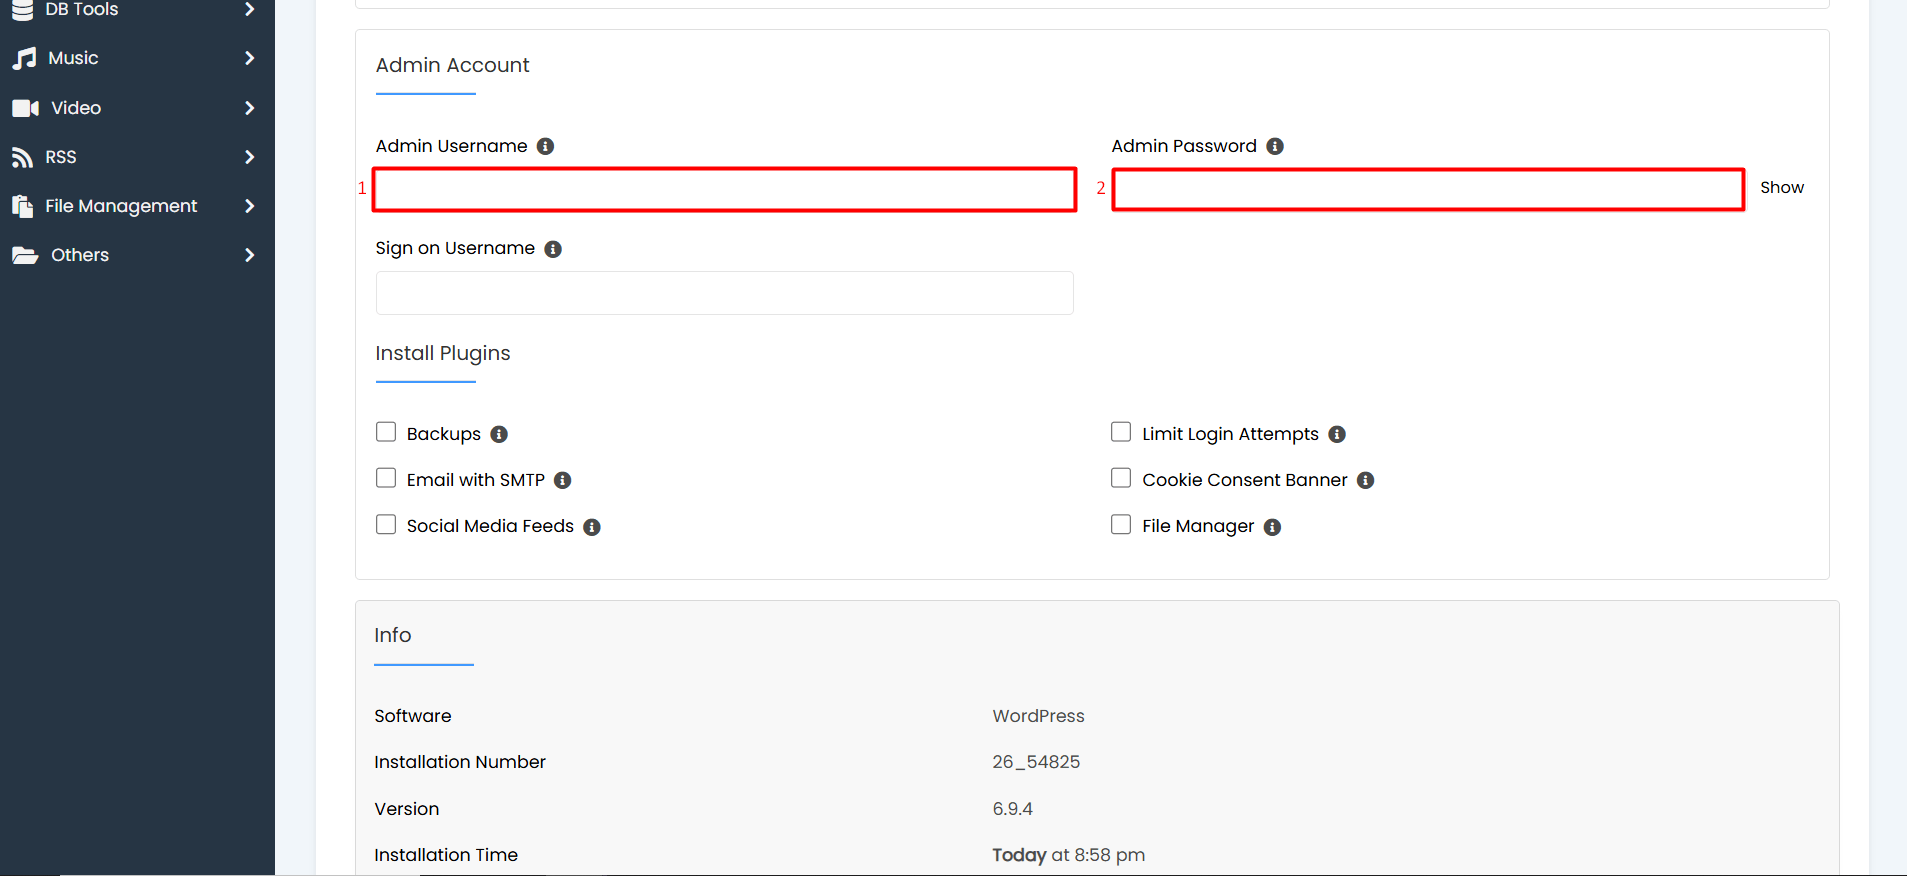The width and height of the screenshot is (1907, 876).
Task: Expand the DB Tools chevron arrow
Action: pos(249,10)
